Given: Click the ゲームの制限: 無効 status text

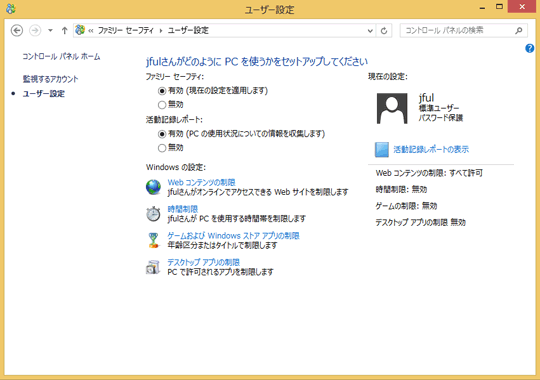Looking at the screenshot, I should pos(406,206).
